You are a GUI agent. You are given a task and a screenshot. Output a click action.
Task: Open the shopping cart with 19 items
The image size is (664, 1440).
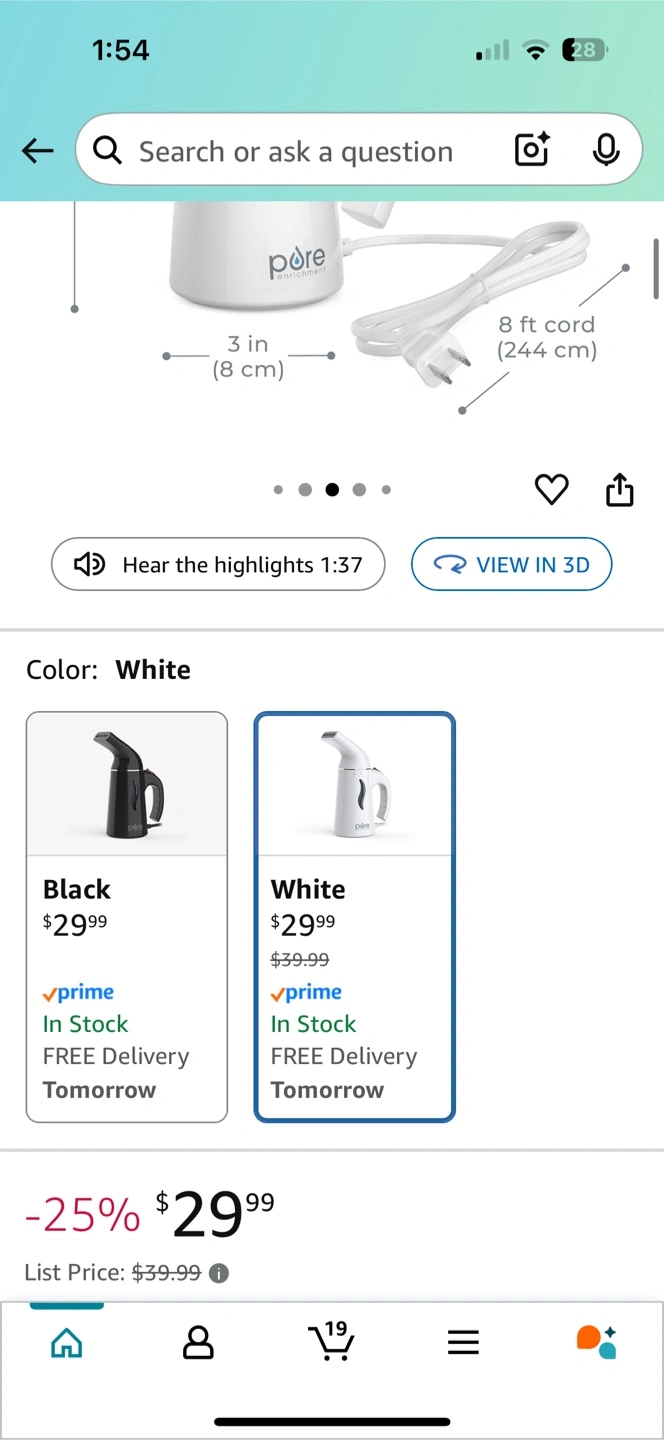click(x=330, y=1341)
